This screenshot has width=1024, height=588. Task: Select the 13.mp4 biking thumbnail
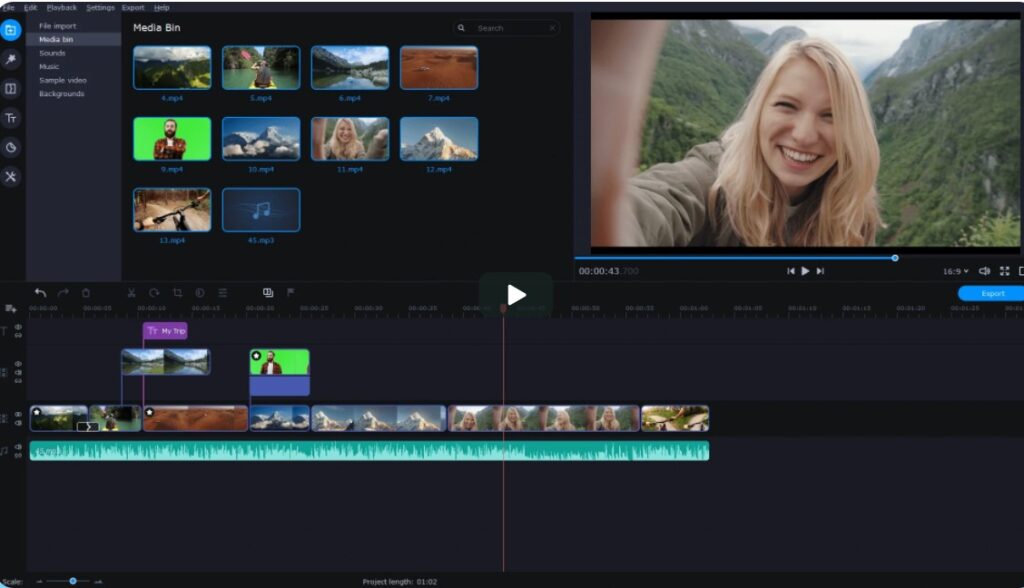click(x=172, y=210)
